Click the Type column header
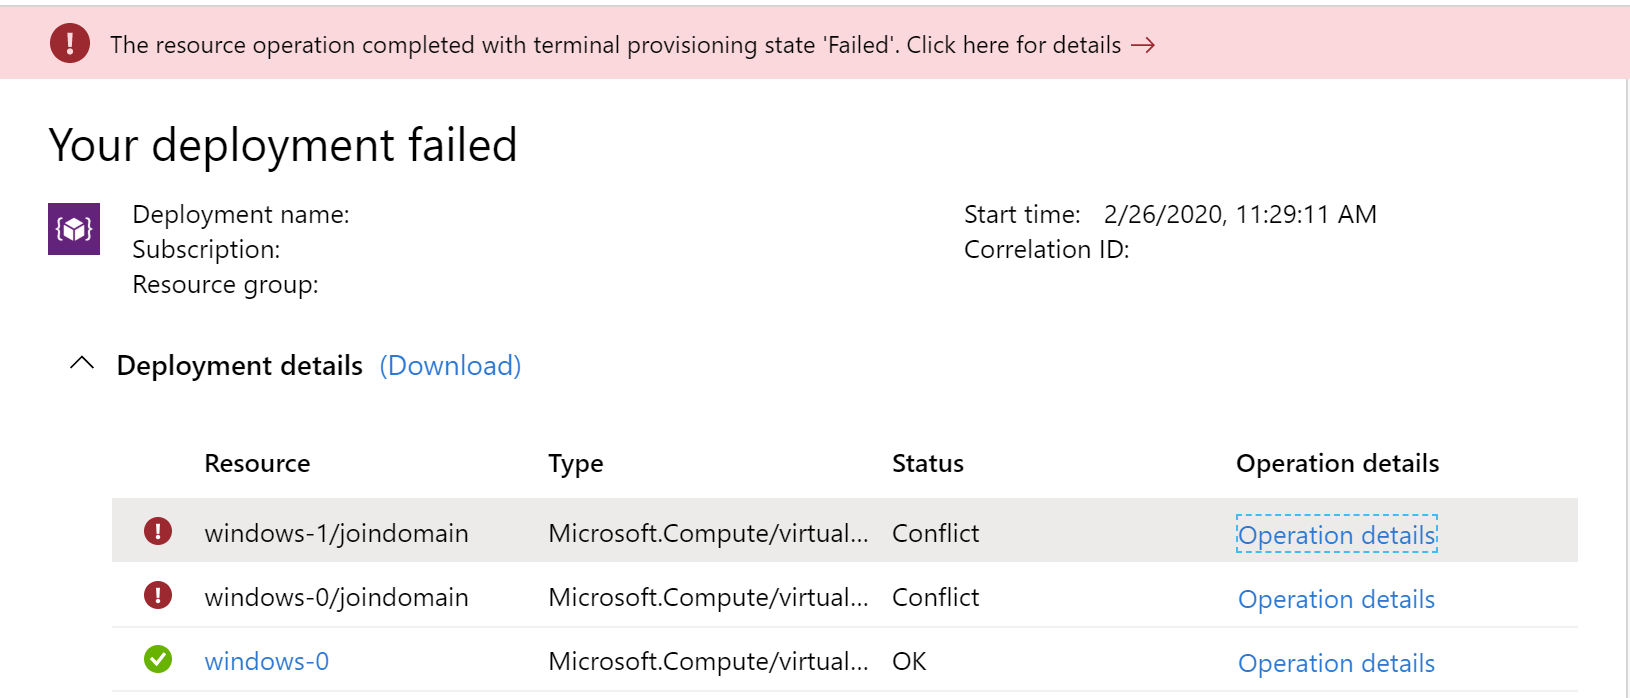 coord(575,463)
